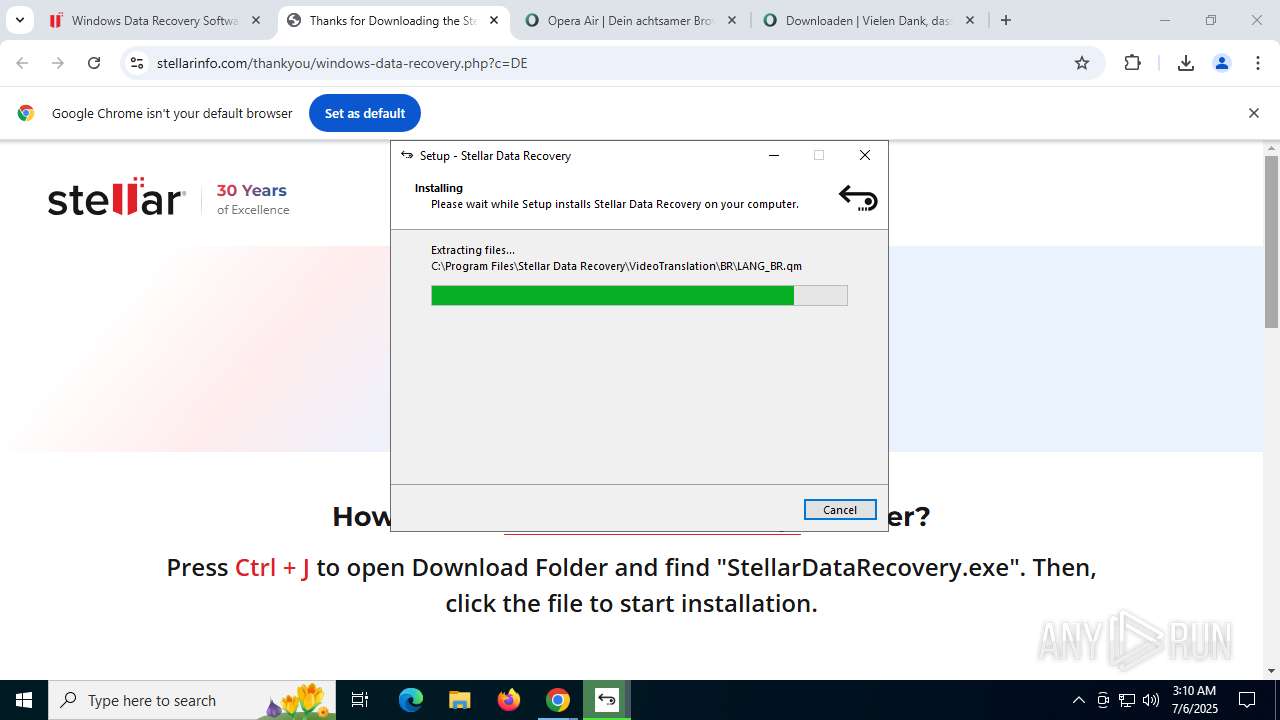Close the Thanks for Downloading tab
The height and width of the screenshot is (720, 1280).
coord(494,20)
